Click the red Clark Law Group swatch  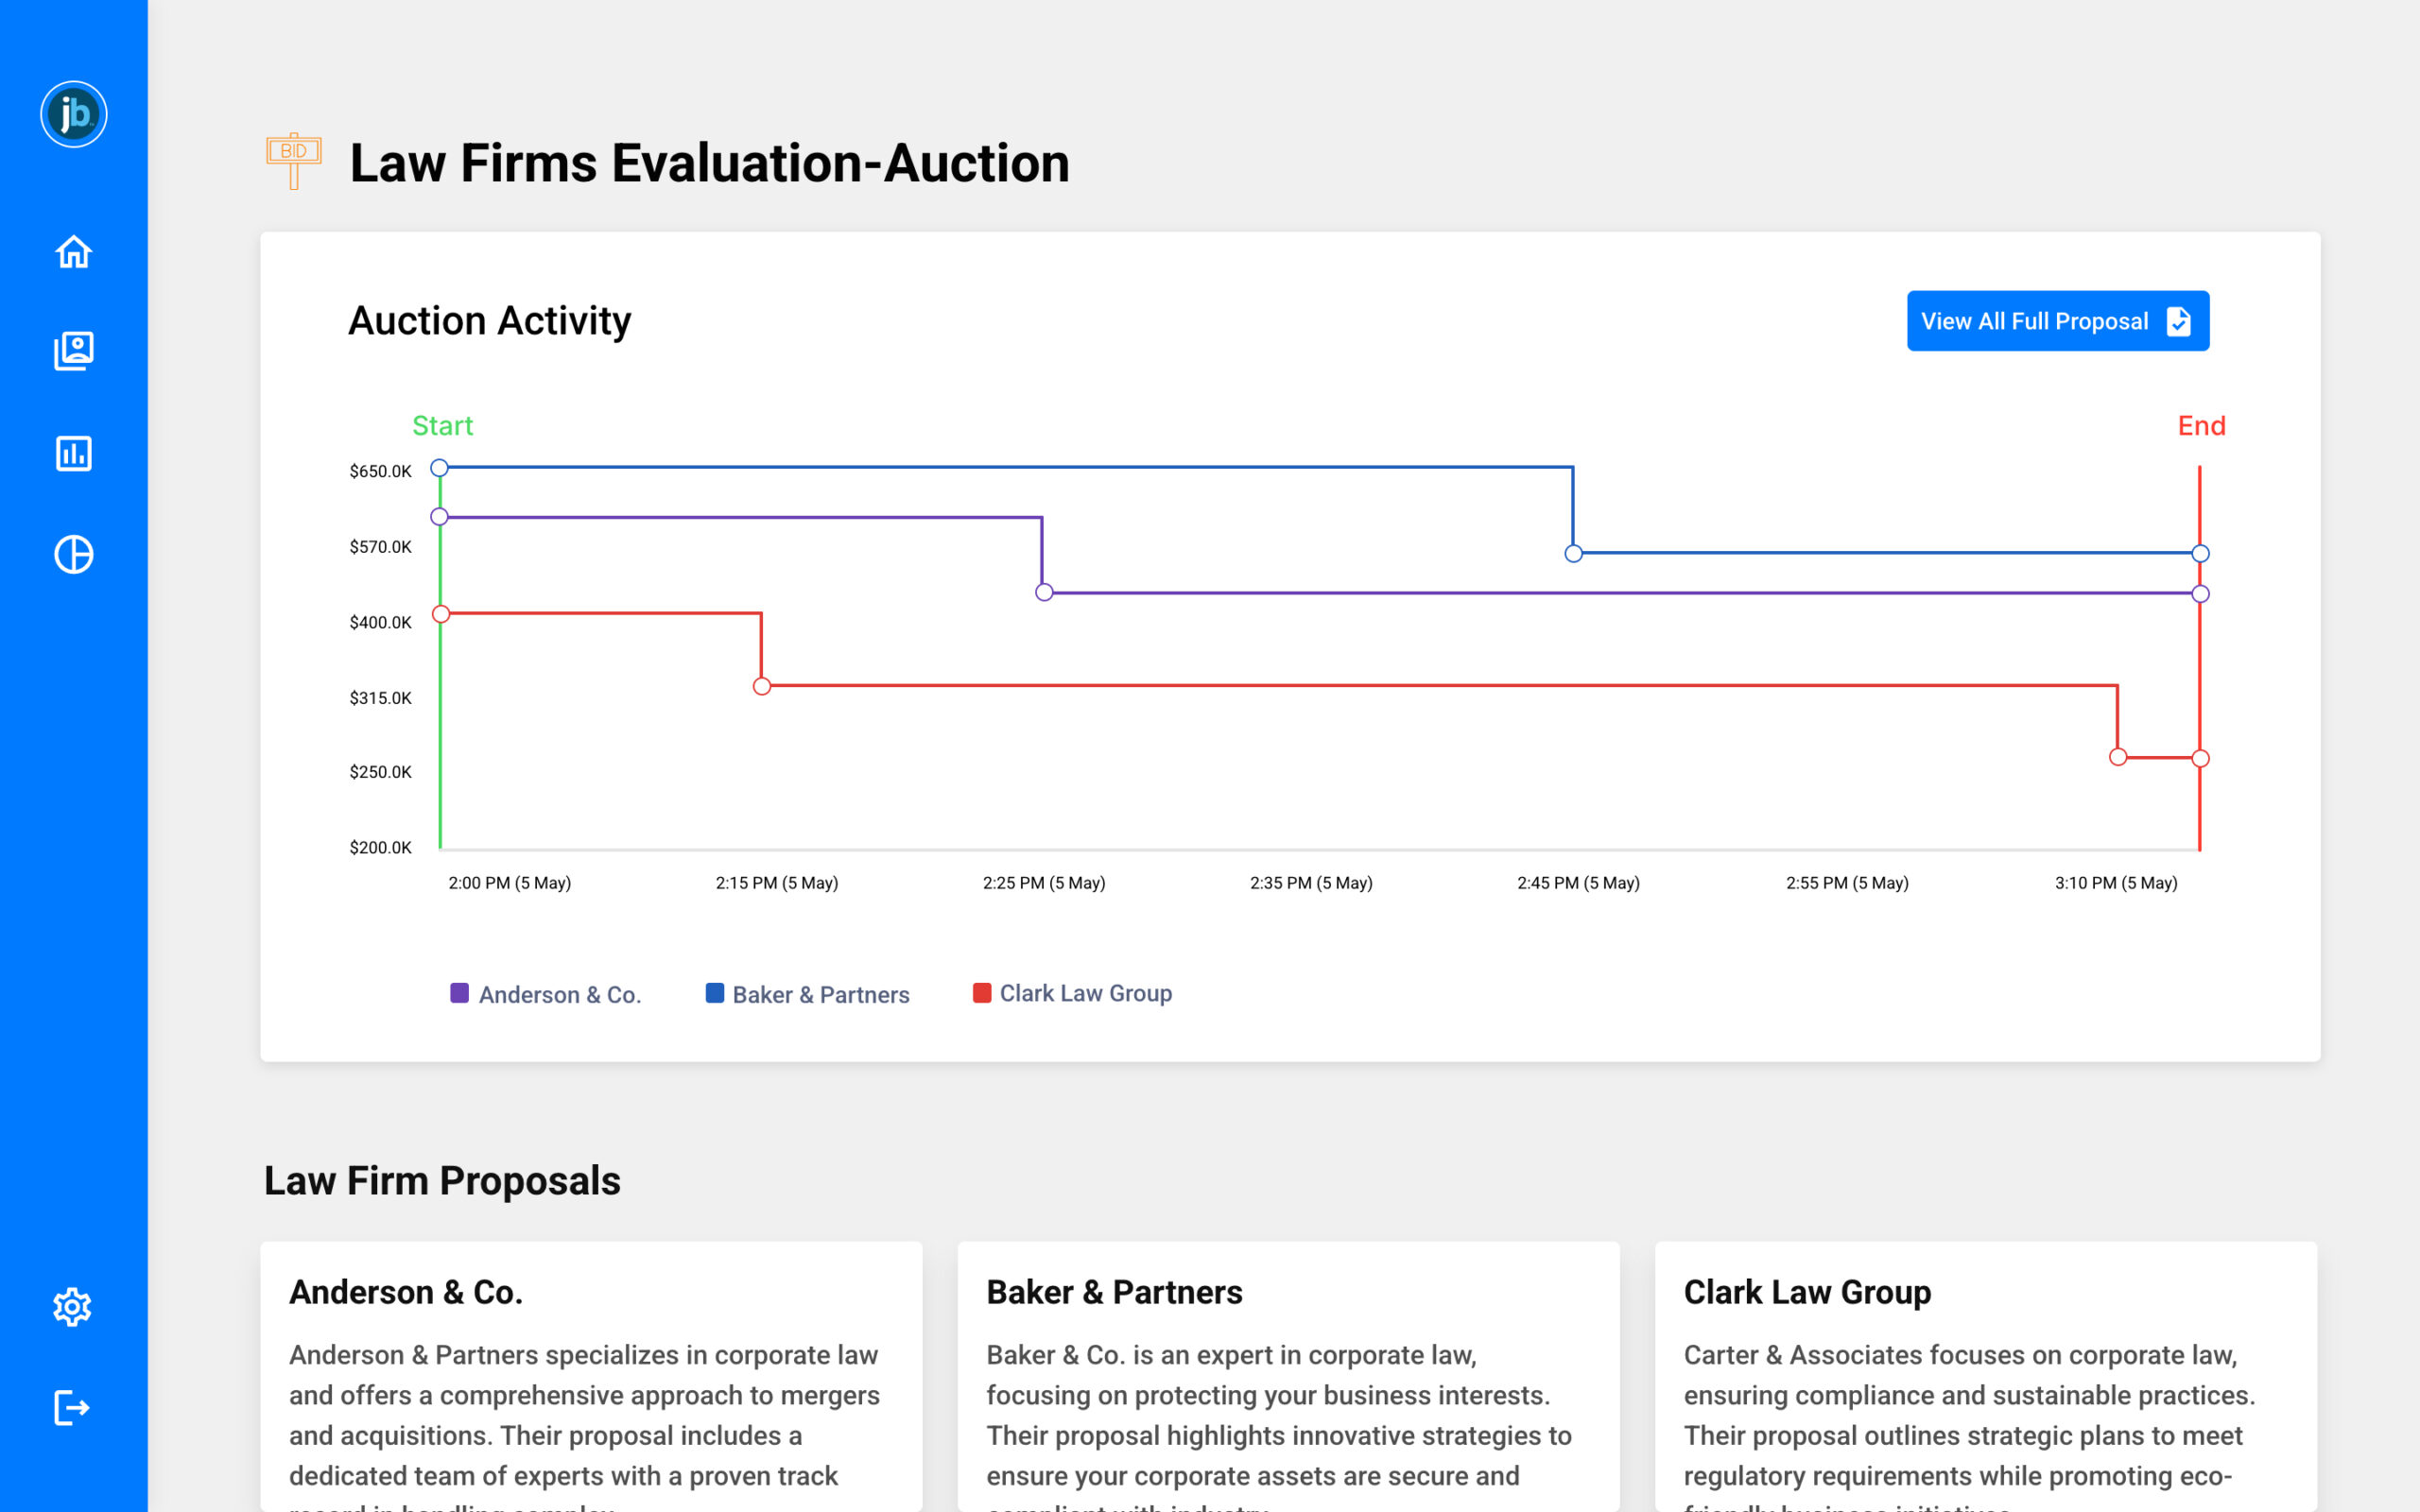pos(982,993)
